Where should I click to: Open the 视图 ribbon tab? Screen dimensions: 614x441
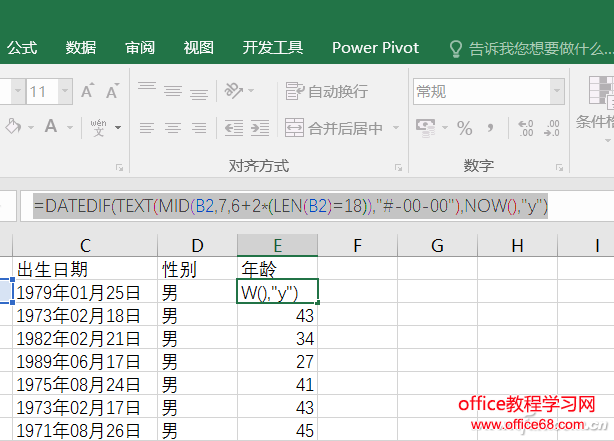(199, 48)
